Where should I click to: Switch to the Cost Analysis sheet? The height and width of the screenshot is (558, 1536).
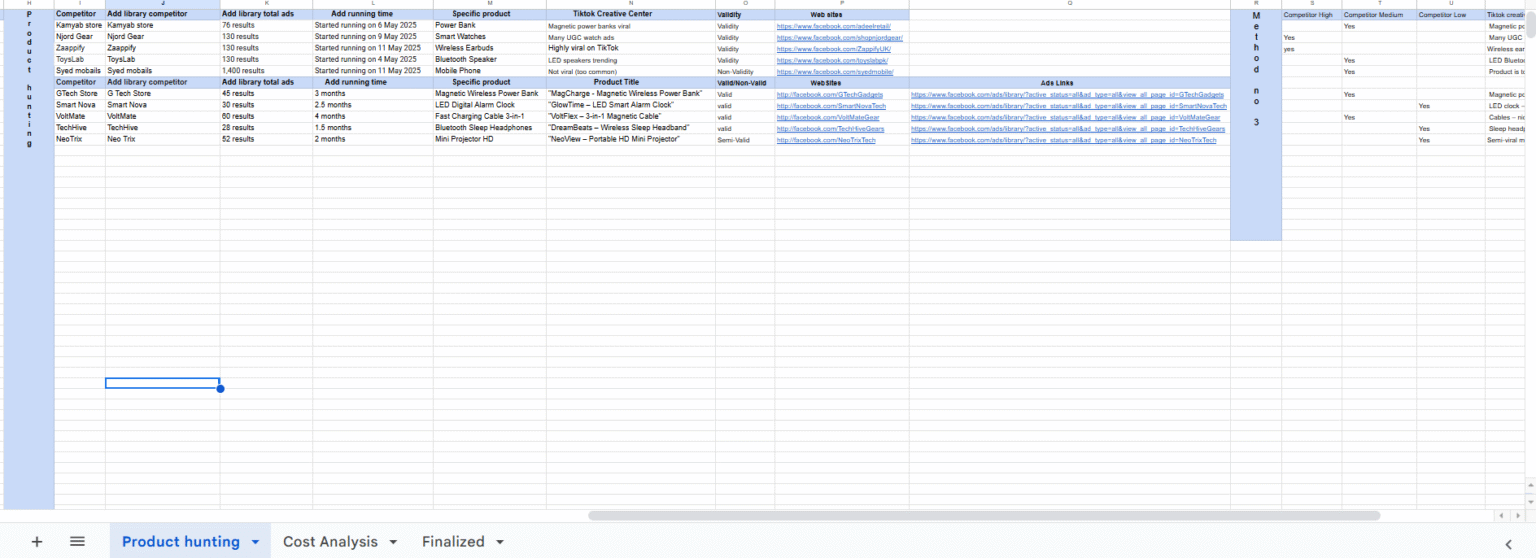(x=330, y=542)
